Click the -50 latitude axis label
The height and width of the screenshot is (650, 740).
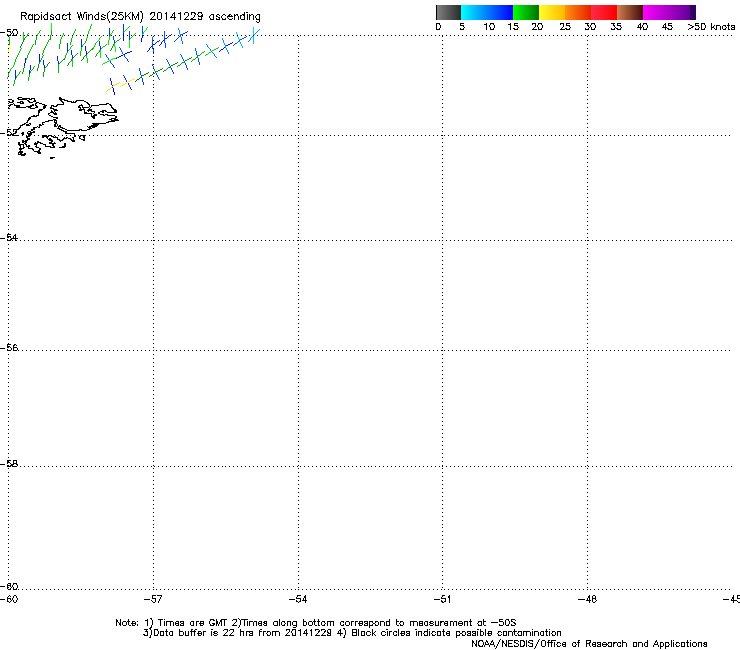pos(9,33)
